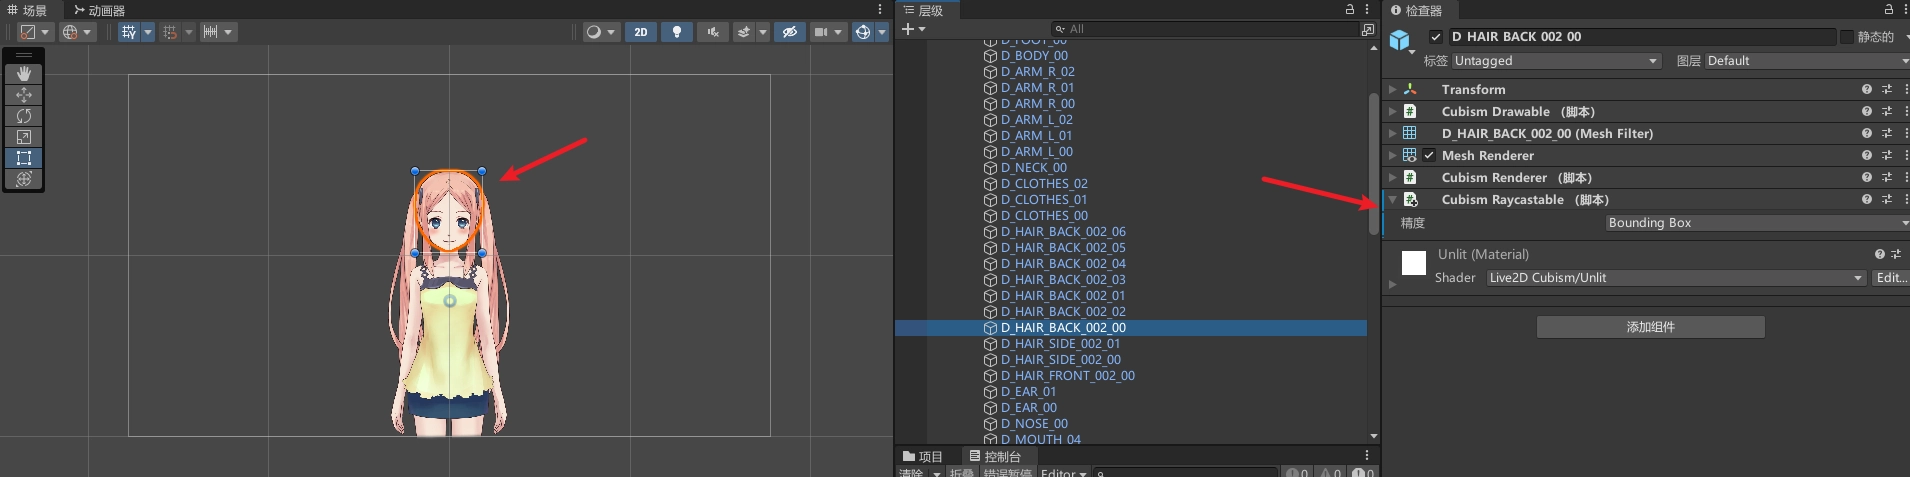Toggle scene effects layers icon
Image resolution: width=1910 pixels, height=477 pixels.
pos(744,32)
